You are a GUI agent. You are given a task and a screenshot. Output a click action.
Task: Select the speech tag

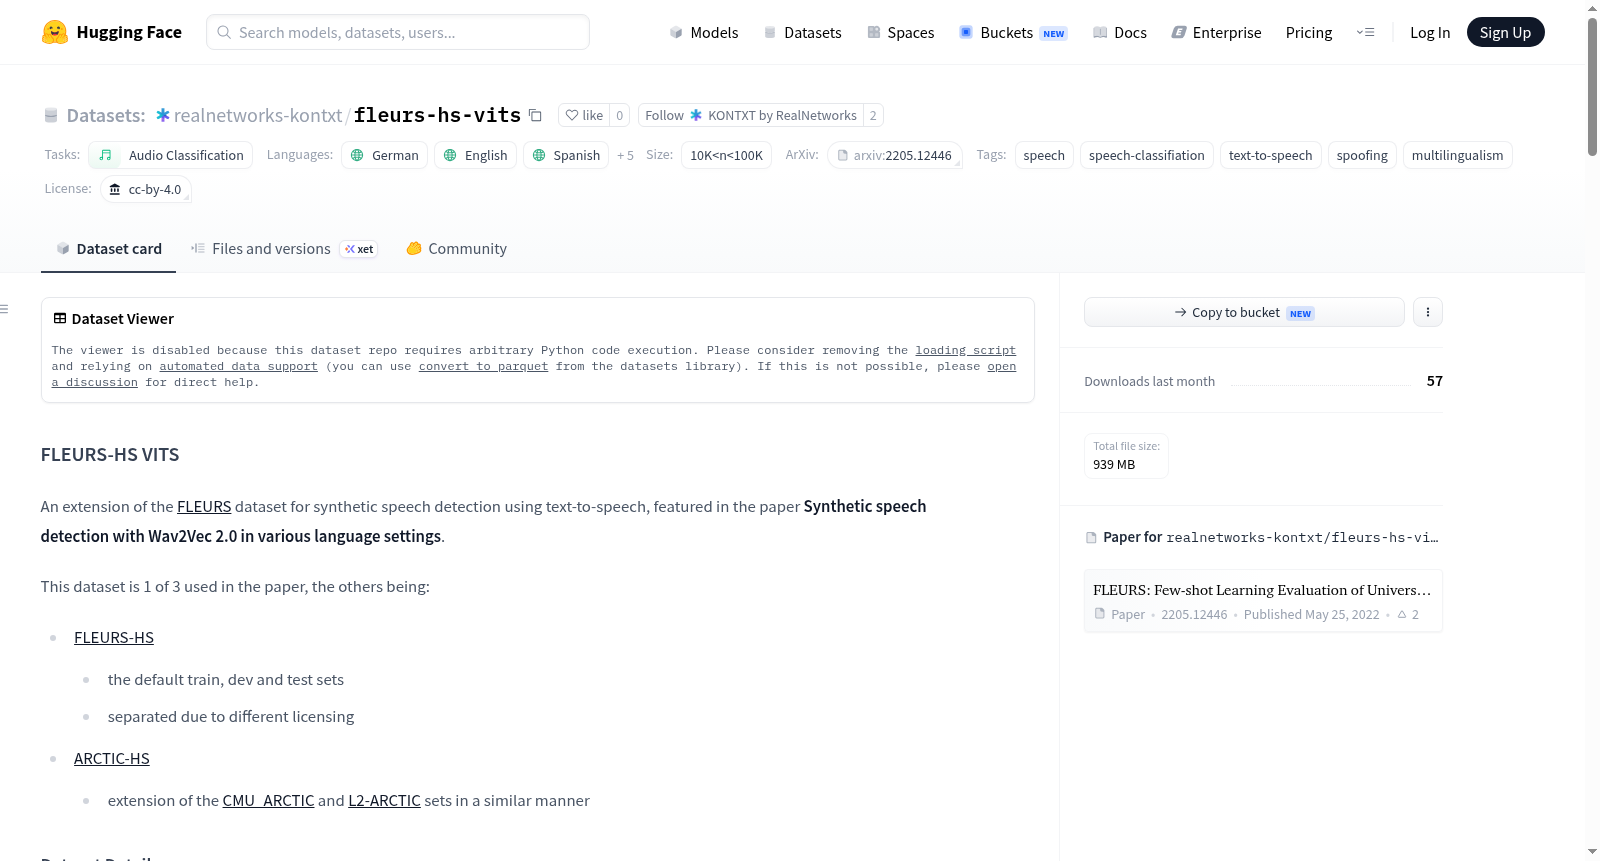click(x=1044, y=155)
